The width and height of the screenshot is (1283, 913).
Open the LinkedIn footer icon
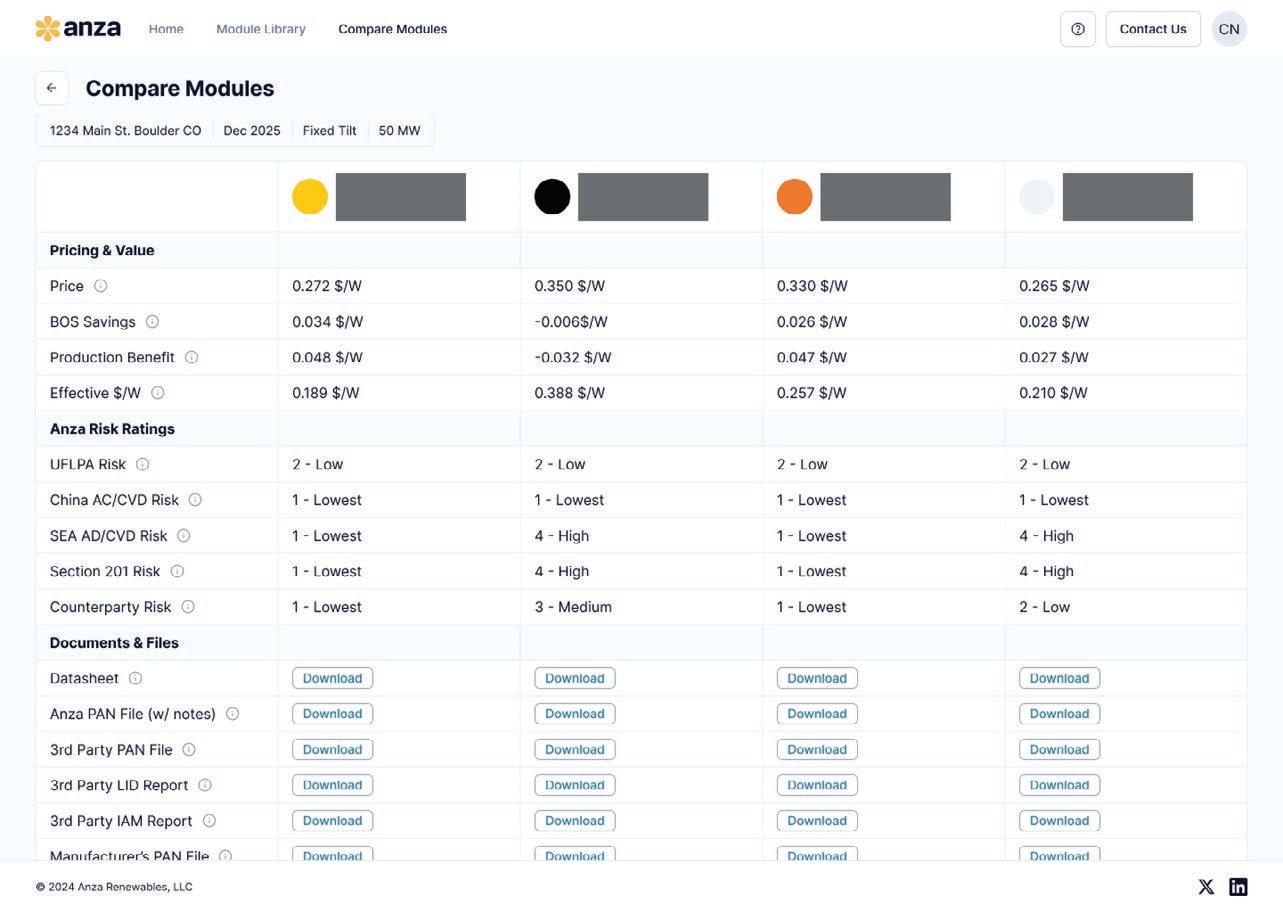tap(1238, 887)
